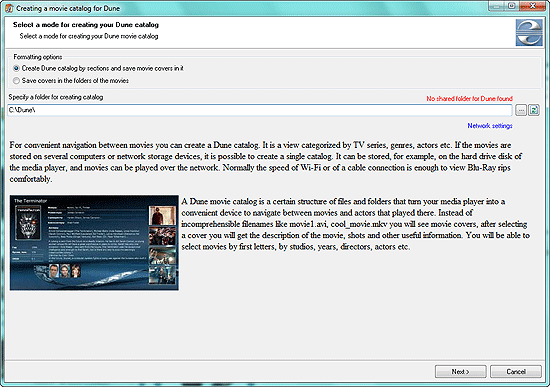Minimize the wizard window
The width and height of the screenshot is (550, 387).
point(496,6)
